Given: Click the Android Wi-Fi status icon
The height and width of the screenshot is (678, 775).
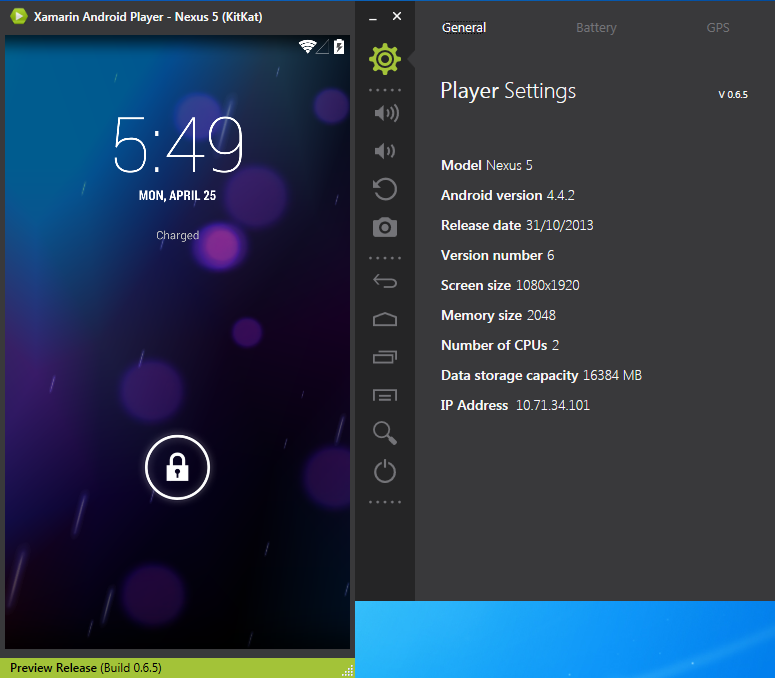Looking at the screenshot, I should [307, 46].
